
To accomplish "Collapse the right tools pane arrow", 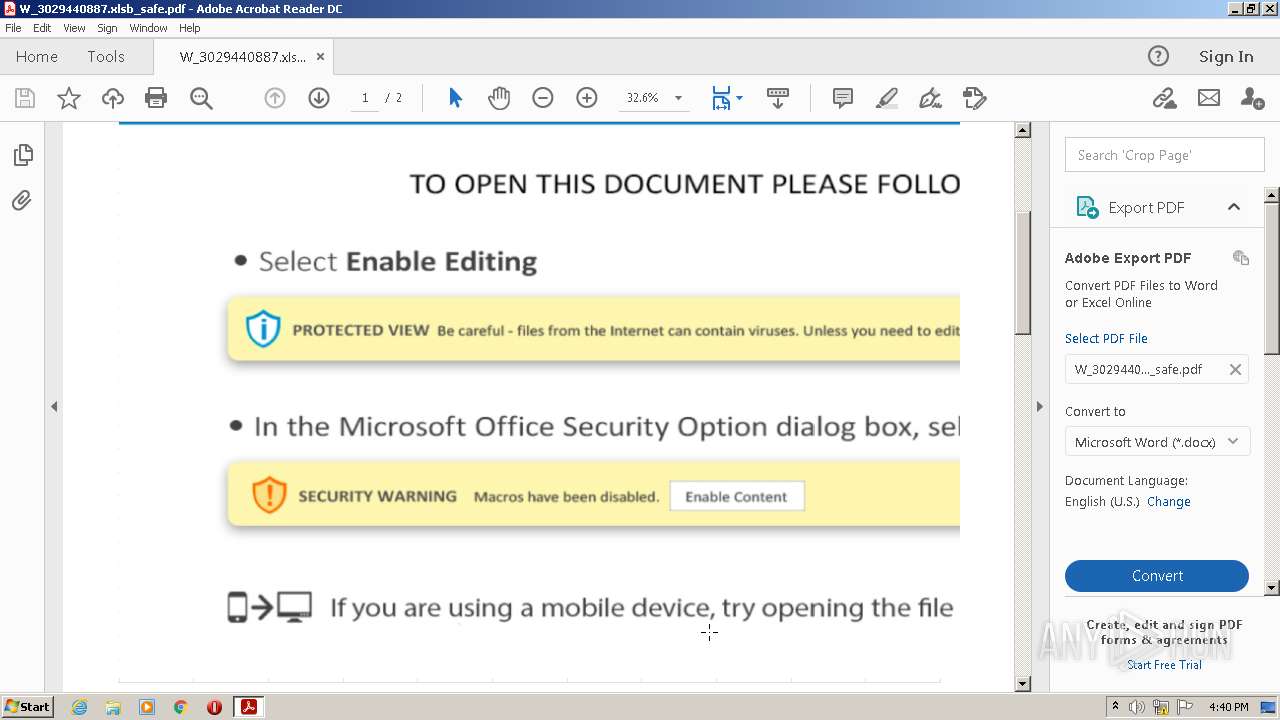I will click(1039, 406).
